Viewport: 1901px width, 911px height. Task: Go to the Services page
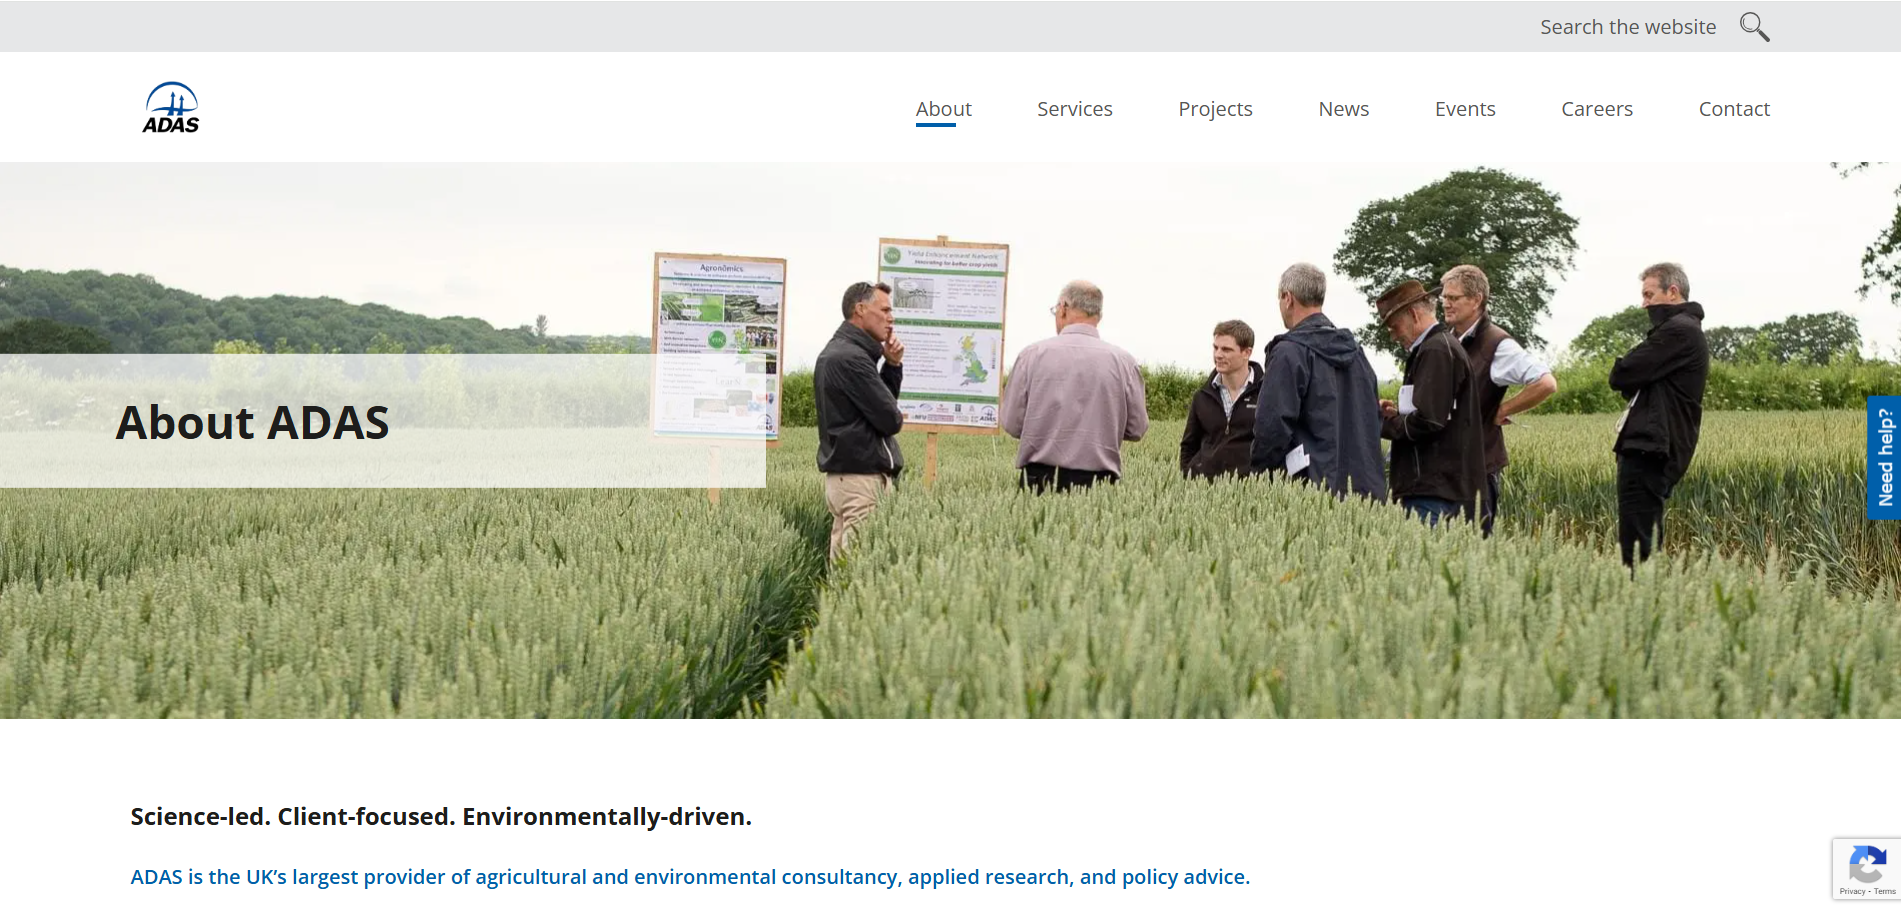[x=1074, y=109]
